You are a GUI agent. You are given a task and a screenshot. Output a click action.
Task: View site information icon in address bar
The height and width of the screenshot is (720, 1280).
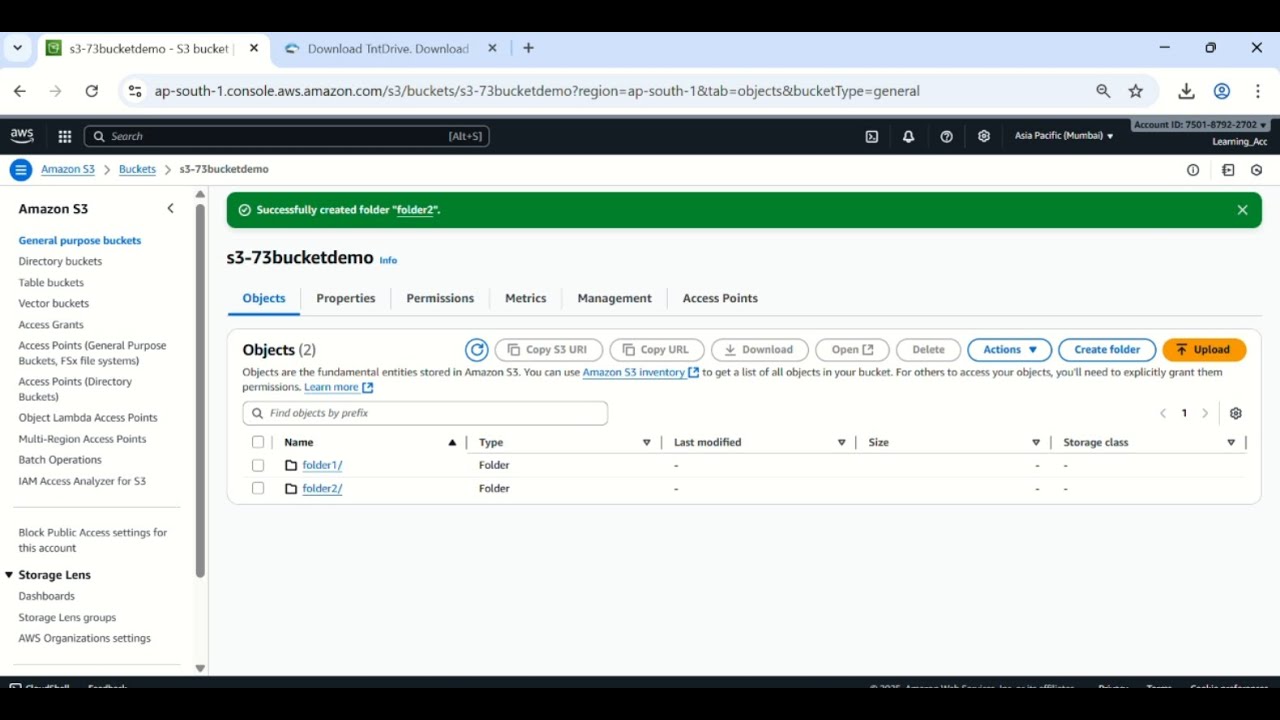tap(134, 91)
